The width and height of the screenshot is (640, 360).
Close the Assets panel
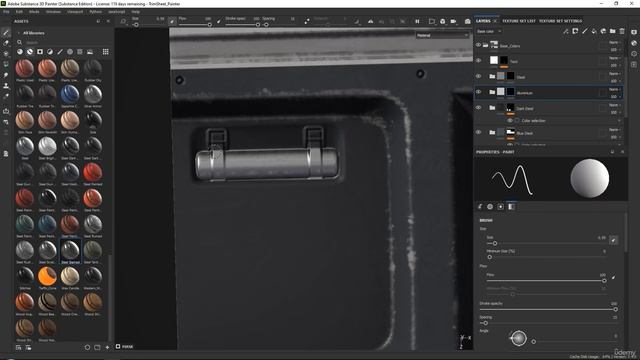point(108,21)
